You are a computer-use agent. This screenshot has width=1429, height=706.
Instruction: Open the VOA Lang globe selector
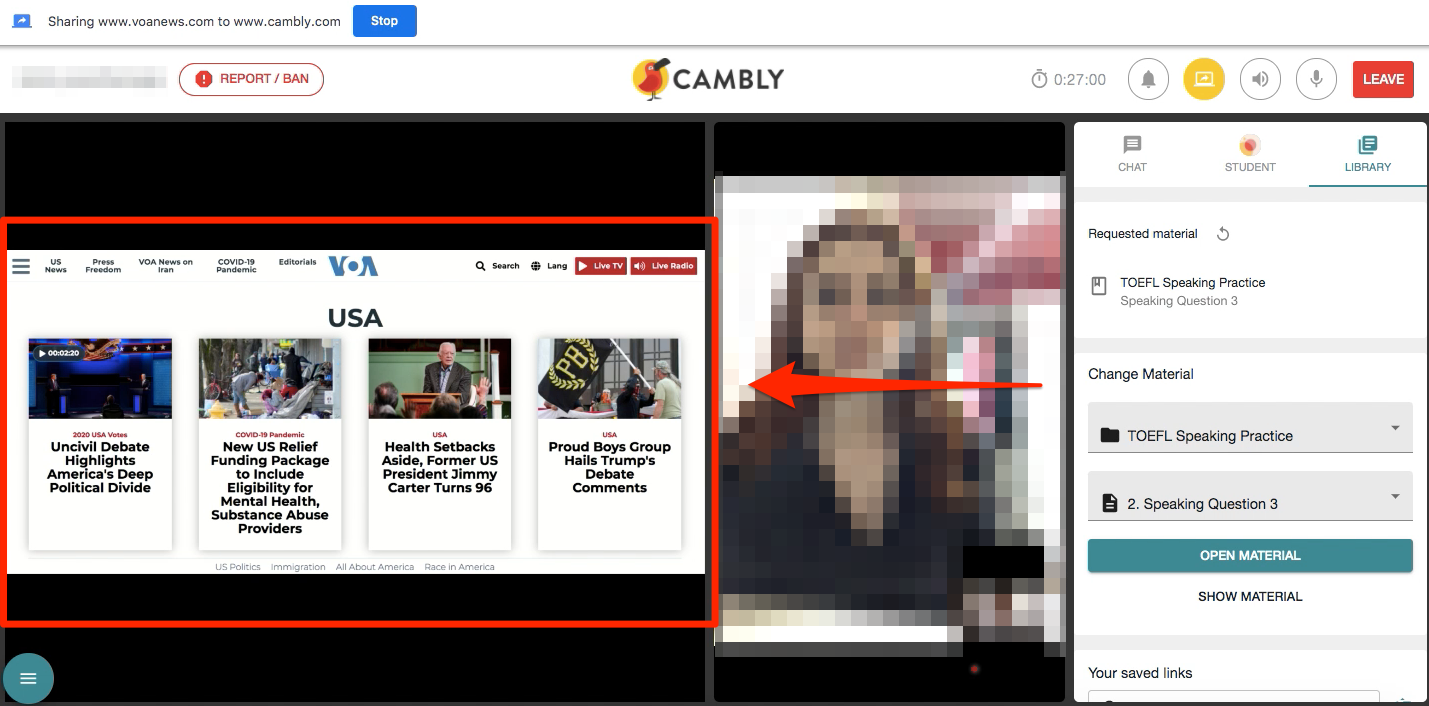click(549, 266)
